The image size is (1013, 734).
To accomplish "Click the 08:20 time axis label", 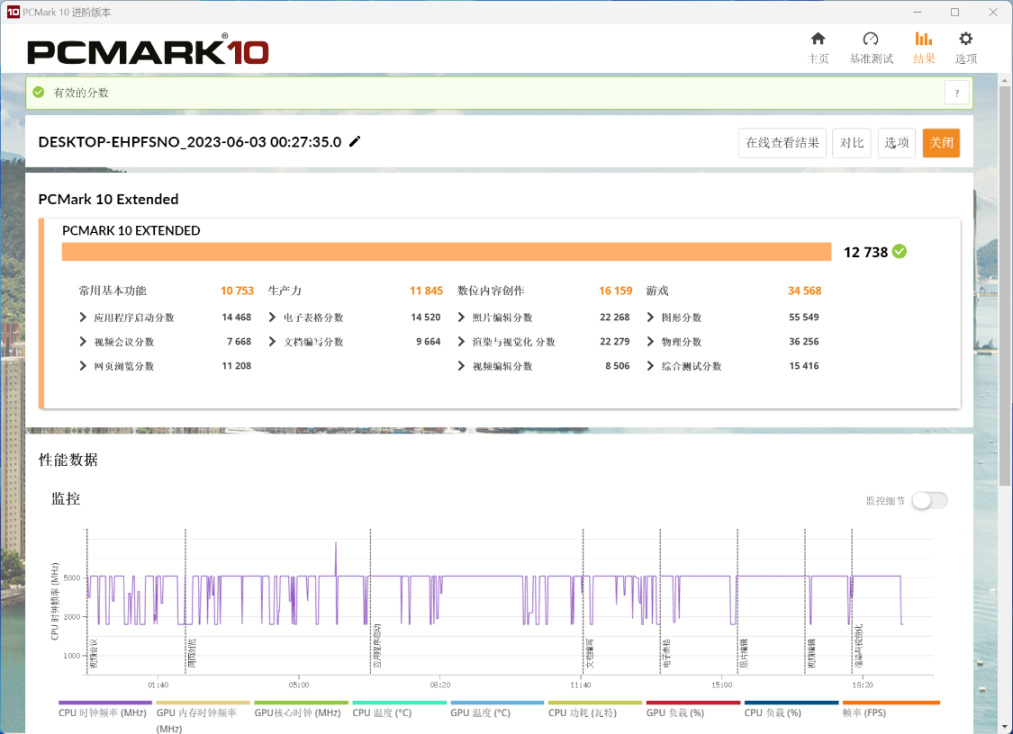I will tap(440, 685).
